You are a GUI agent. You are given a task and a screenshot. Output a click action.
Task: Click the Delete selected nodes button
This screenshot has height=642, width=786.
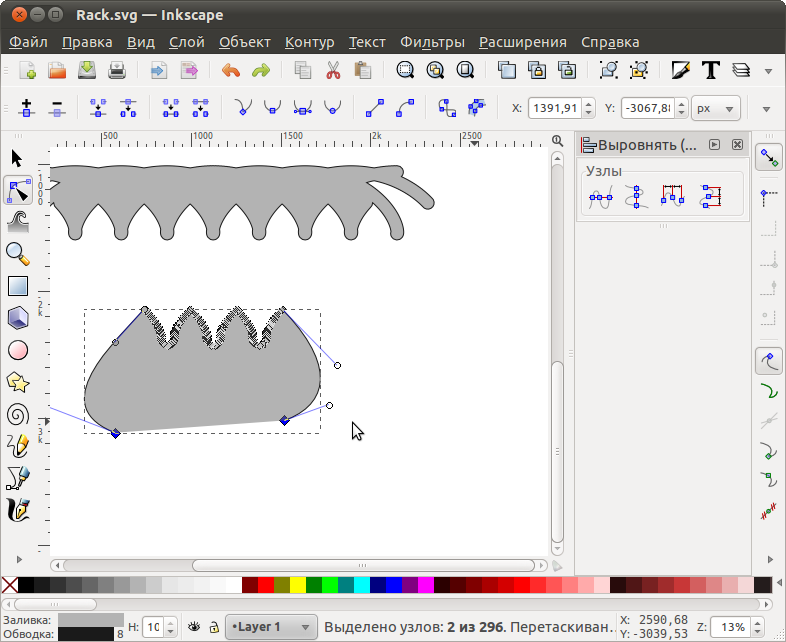[57, 108]
